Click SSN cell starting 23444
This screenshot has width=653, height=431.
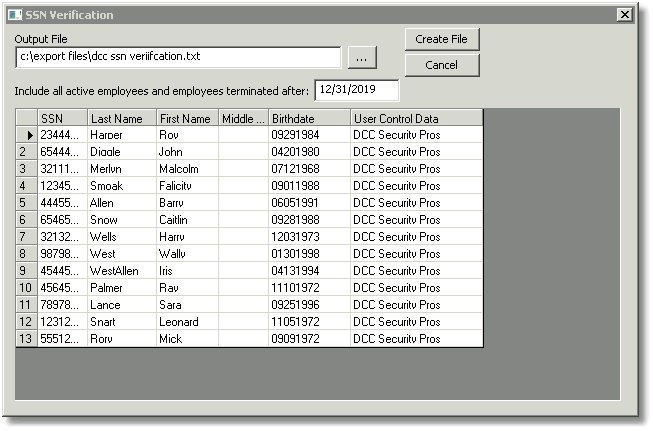[x=62, y=135]
